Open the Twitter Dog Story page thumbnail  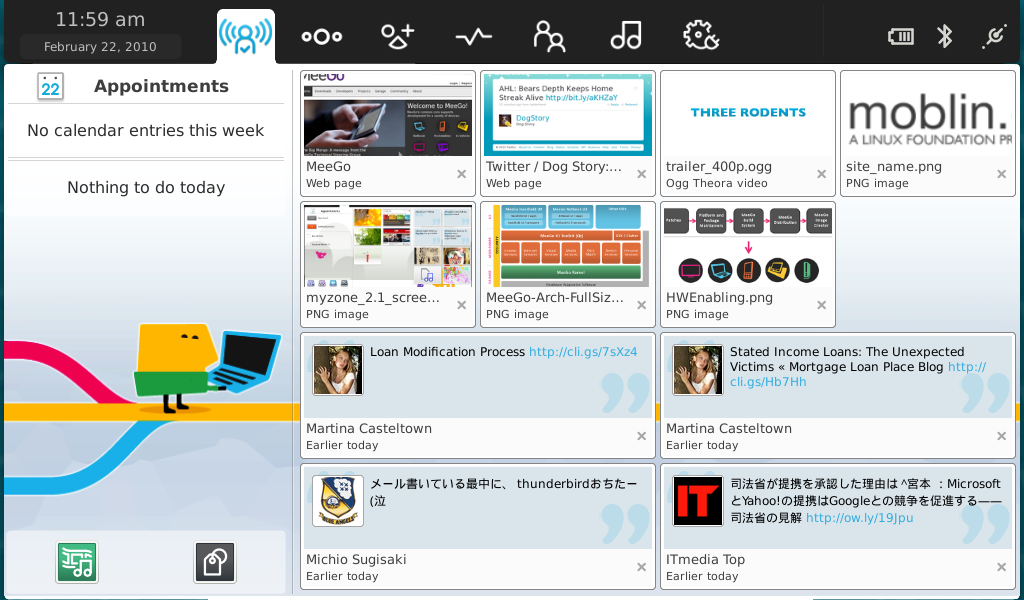click(x=568, y=115)
